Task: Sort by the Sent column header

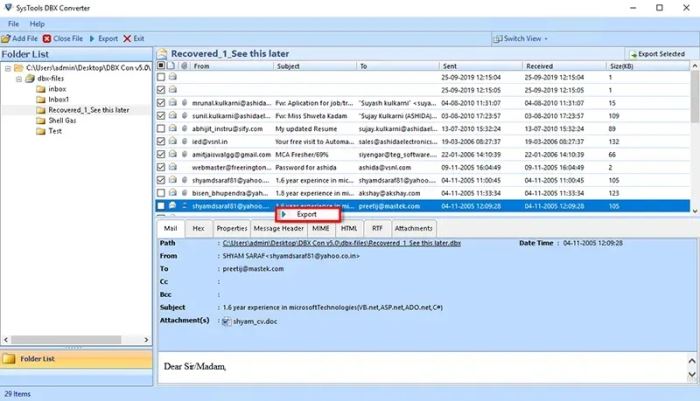Action: [481, 66]
